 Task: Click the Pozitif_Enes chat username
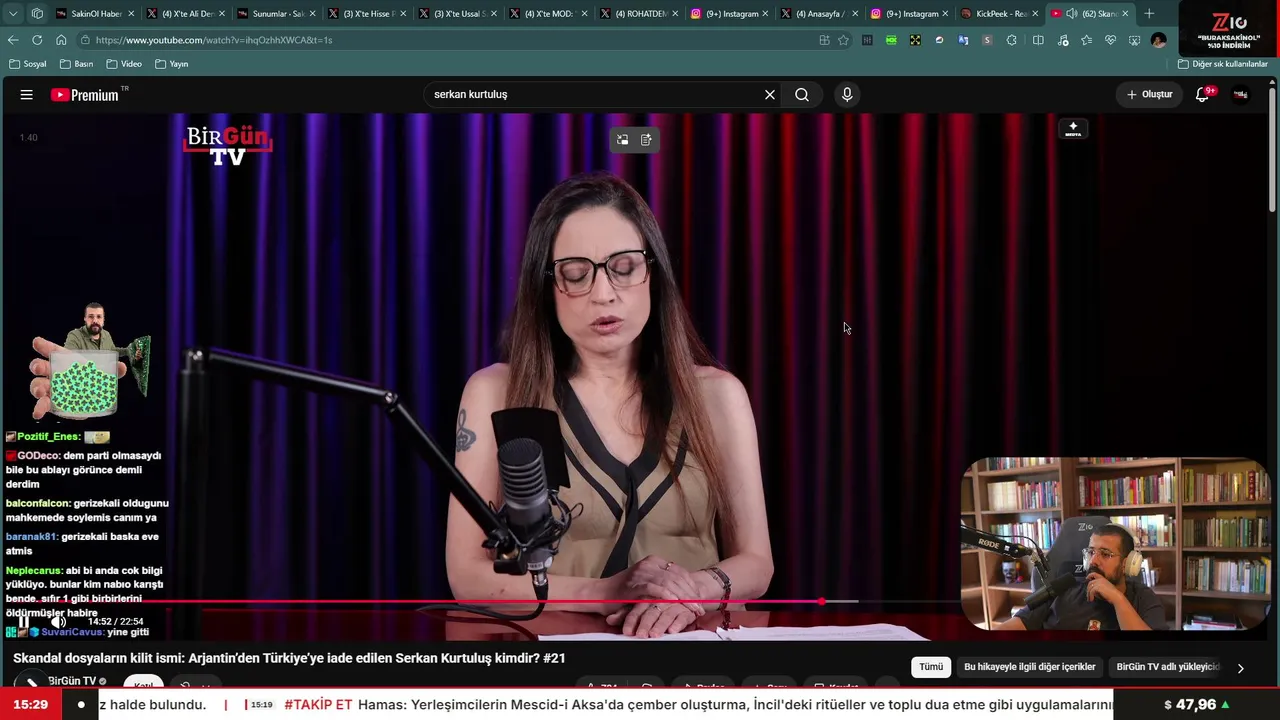(x=48, y=437)
